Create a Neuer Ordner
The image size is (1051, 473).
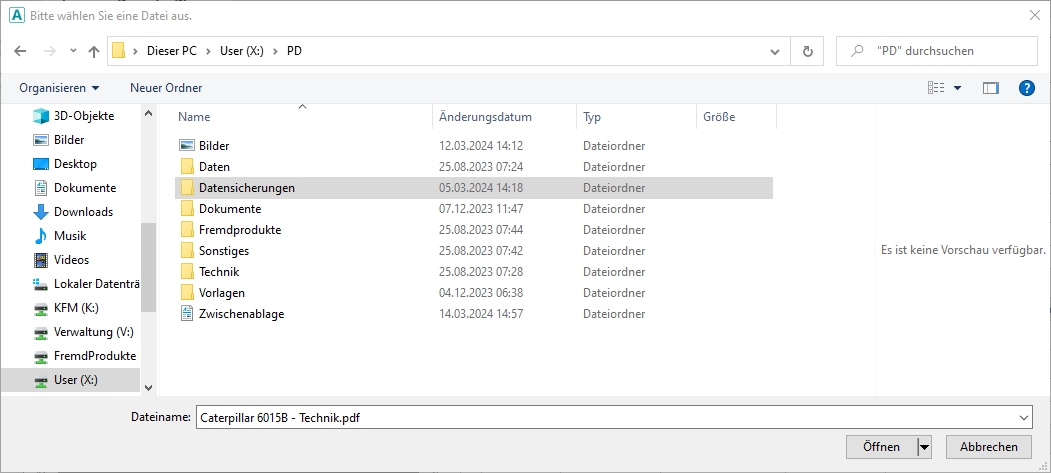166,88
